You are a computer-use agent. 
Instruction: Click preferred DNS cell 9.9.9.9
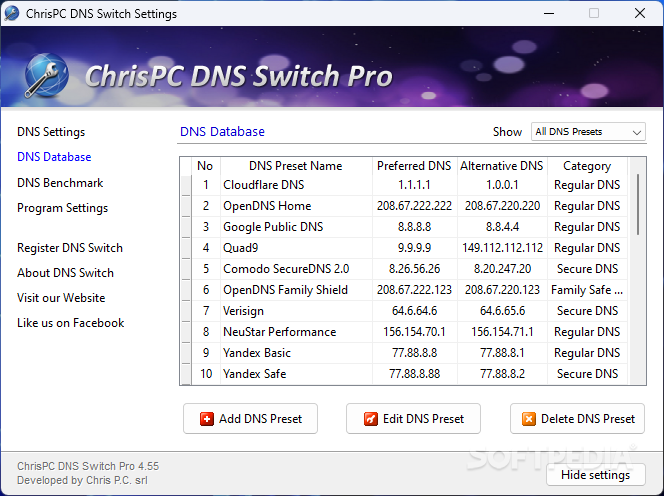point(414,248)
